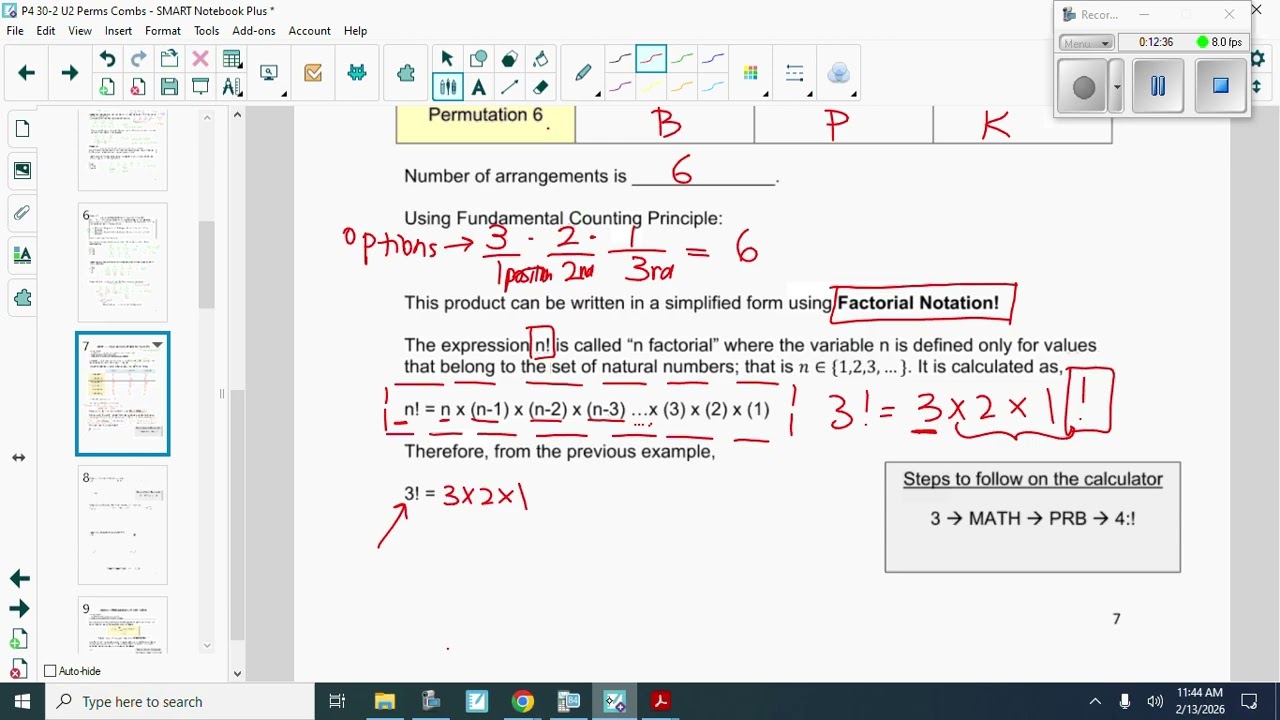Select the Pens tool
1280x720 pixels.
click(x=447, y=87)
